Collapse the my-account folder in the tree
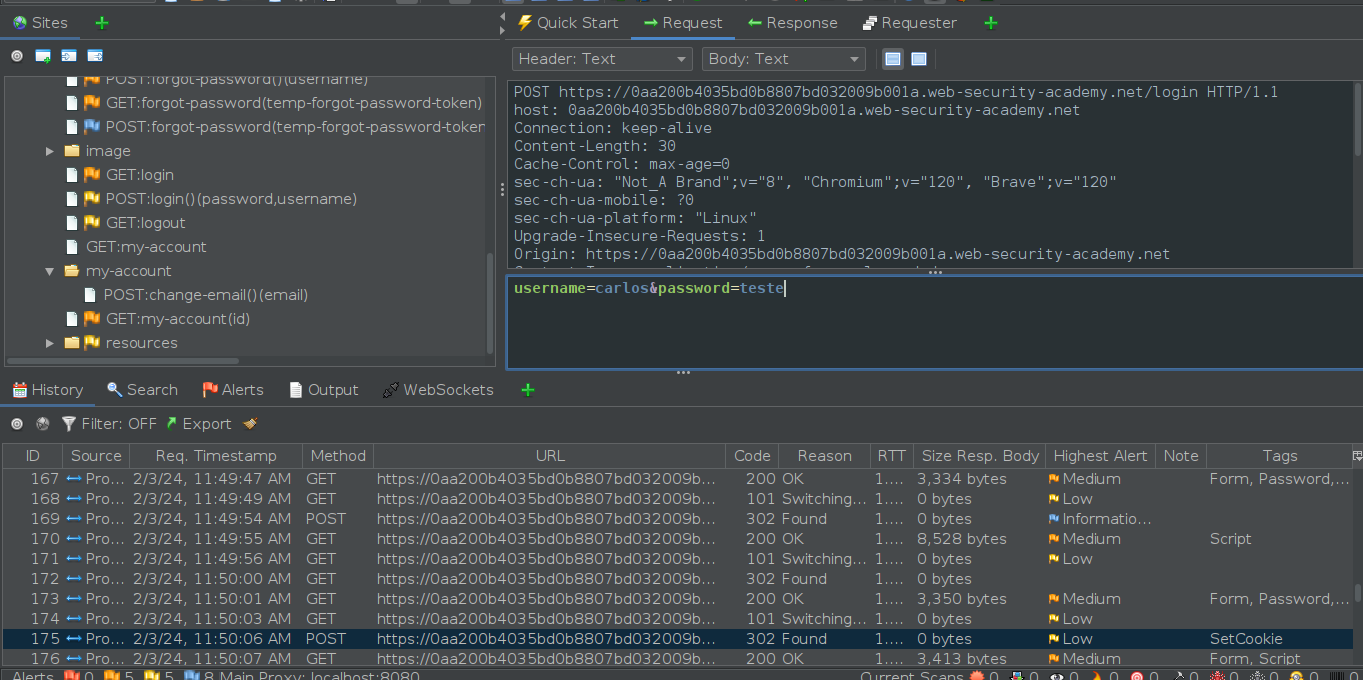Screen dimensions: 1363x680 (50, 271)
